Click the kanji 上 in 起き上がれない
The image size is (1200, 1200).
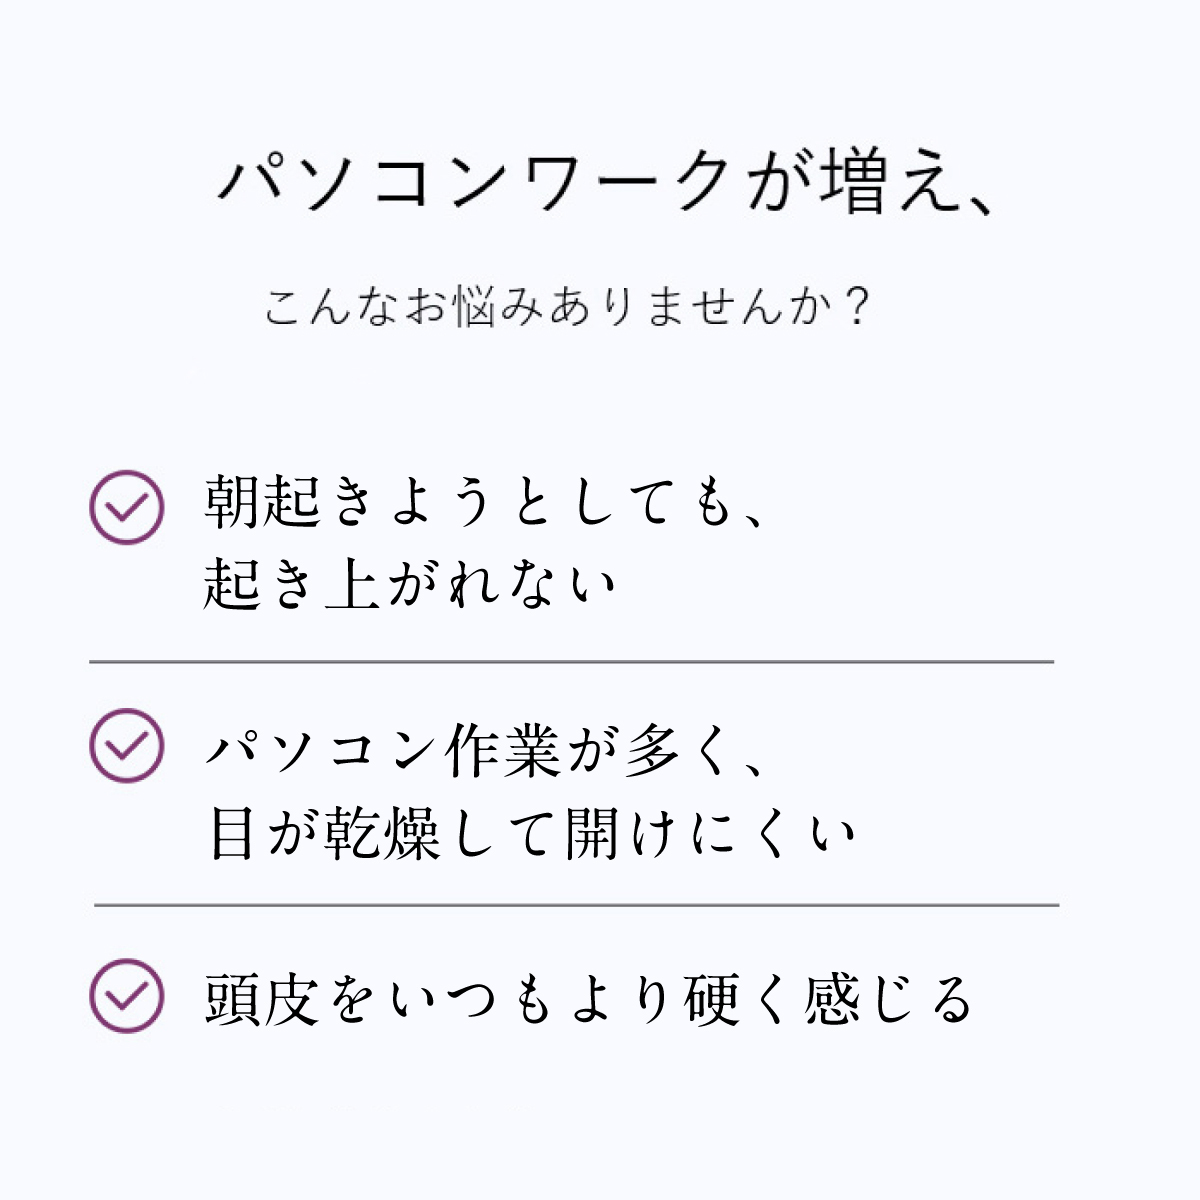point(352,583)
